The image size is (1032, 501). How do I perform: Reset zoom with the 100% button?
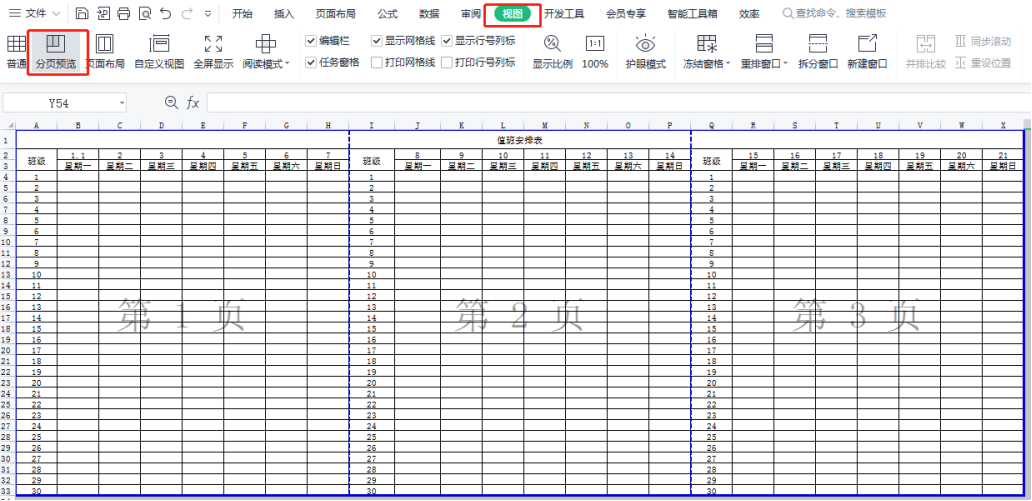[x=595, y=53]
